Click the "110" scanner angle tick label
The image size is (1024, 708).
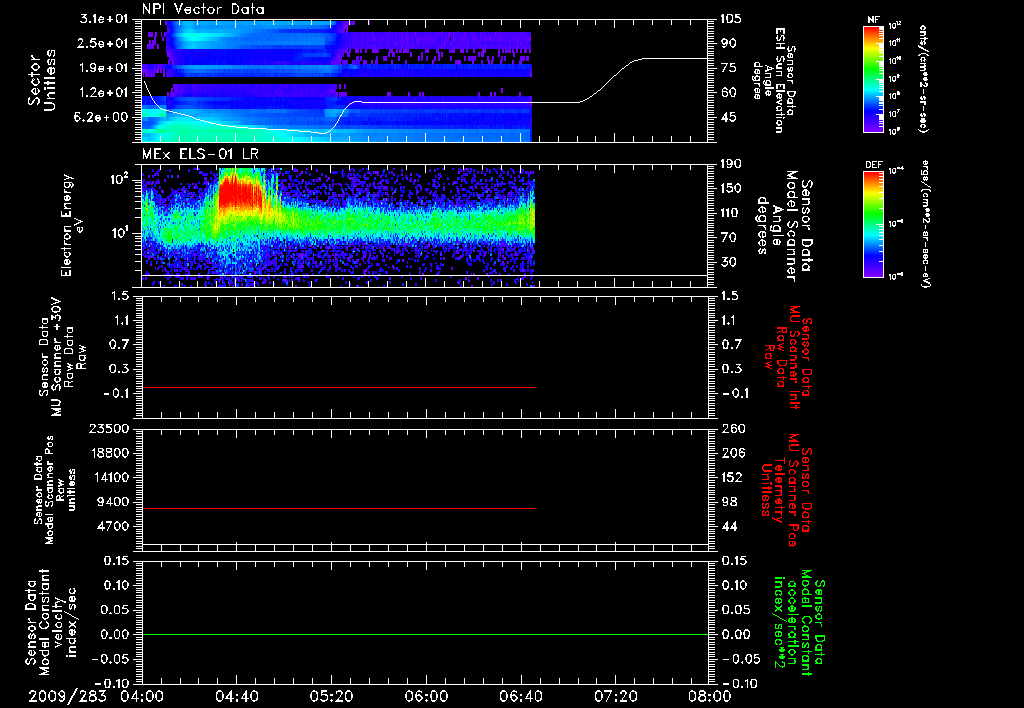point(731,213)
